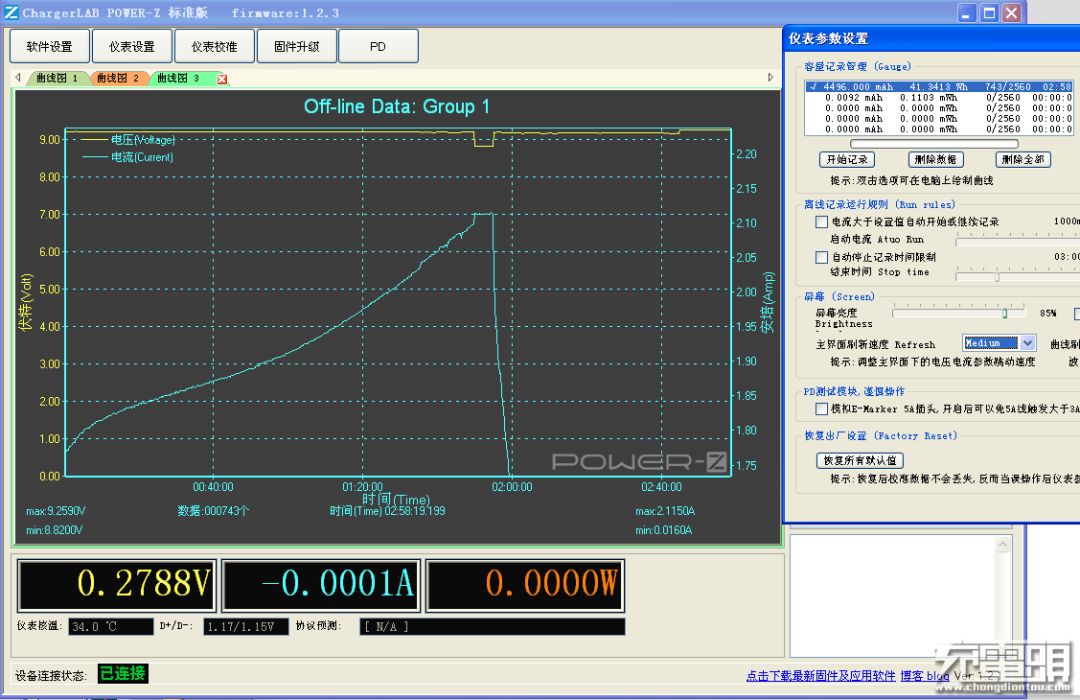Open the Refresh speed Medium dropdown
The height and width of the screenshot is (700, 1080).
pos(1028,343)
